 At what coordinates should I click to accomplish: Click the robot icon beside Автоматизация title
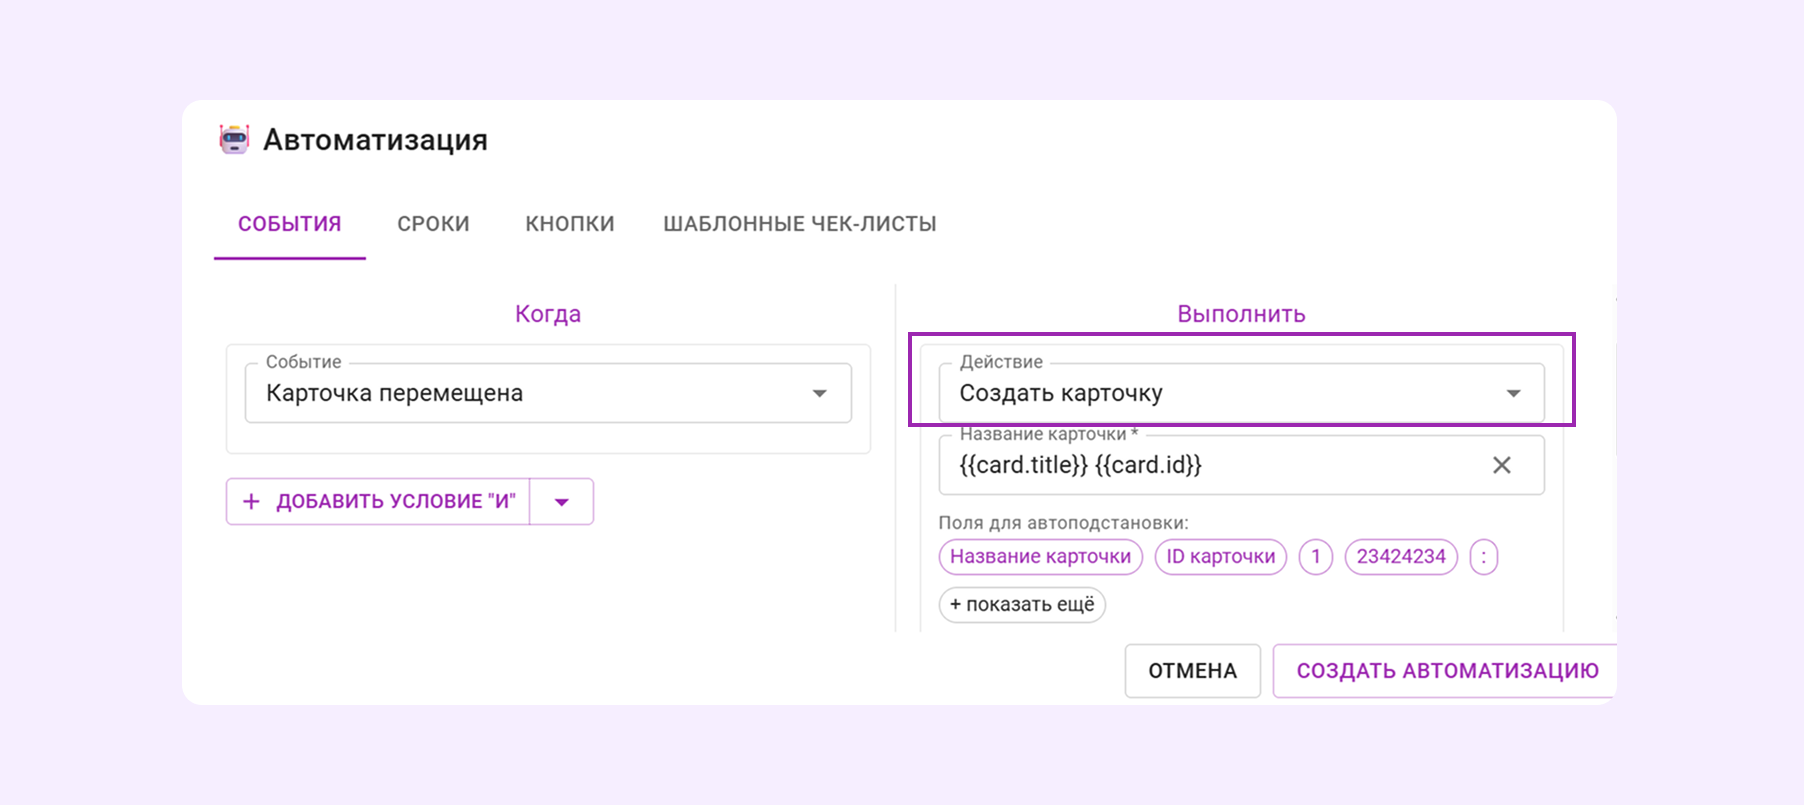point(234,139)
